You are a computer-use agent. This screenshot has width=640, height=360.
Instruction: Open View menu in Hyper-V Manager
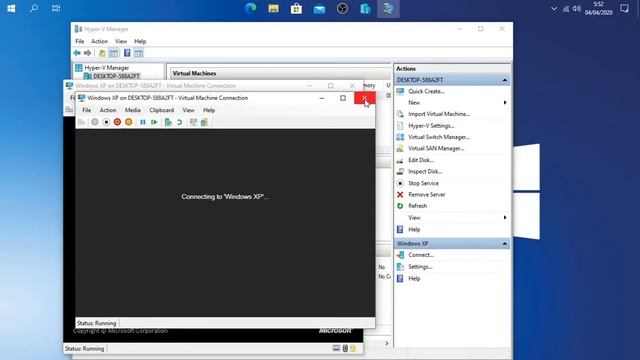[x=121, y=41]
